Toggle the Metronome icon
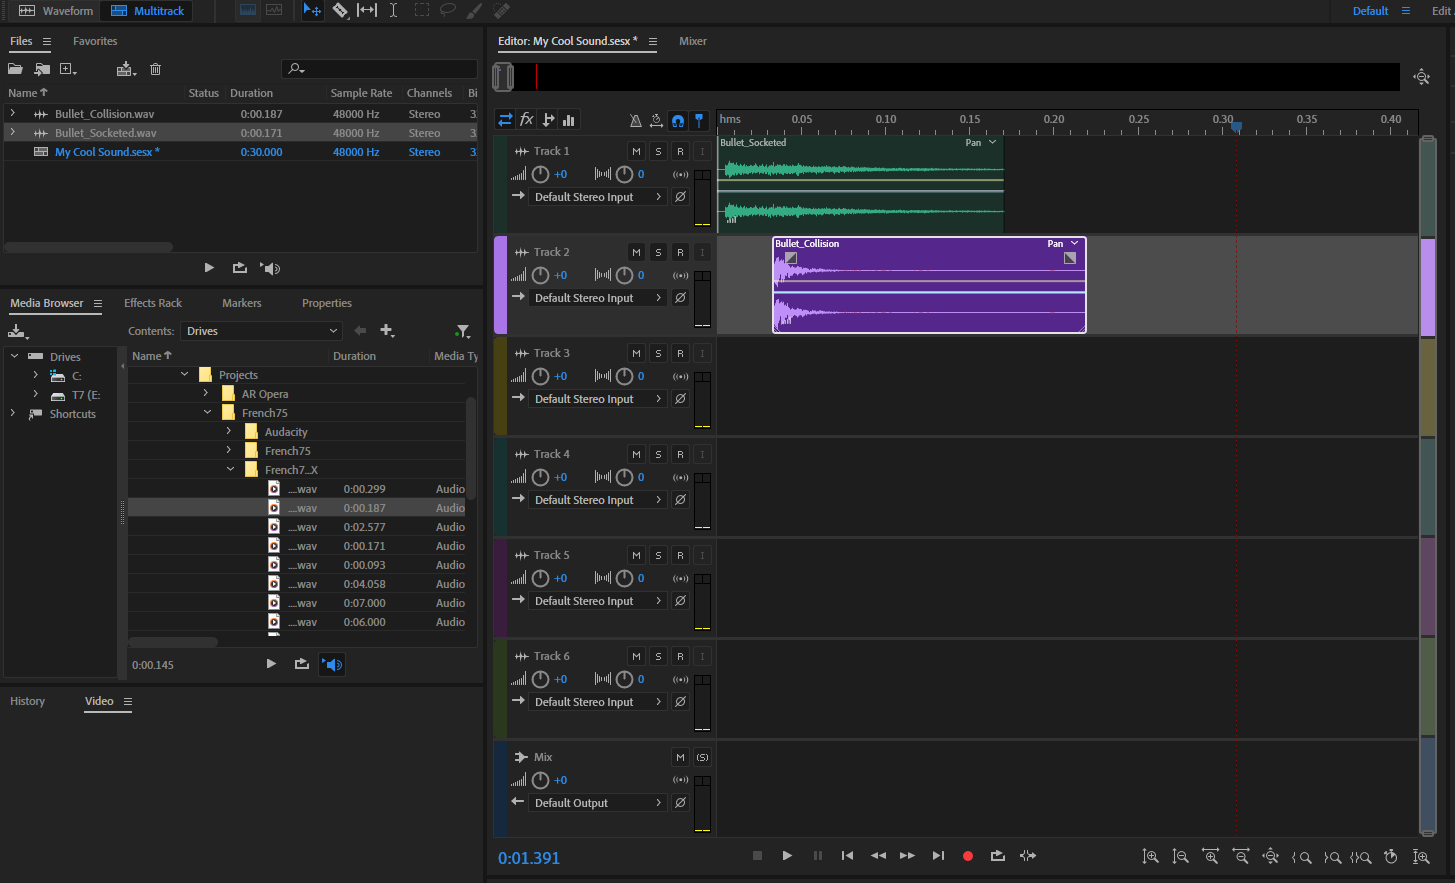 pyautogui.click(x=635, y=120)
